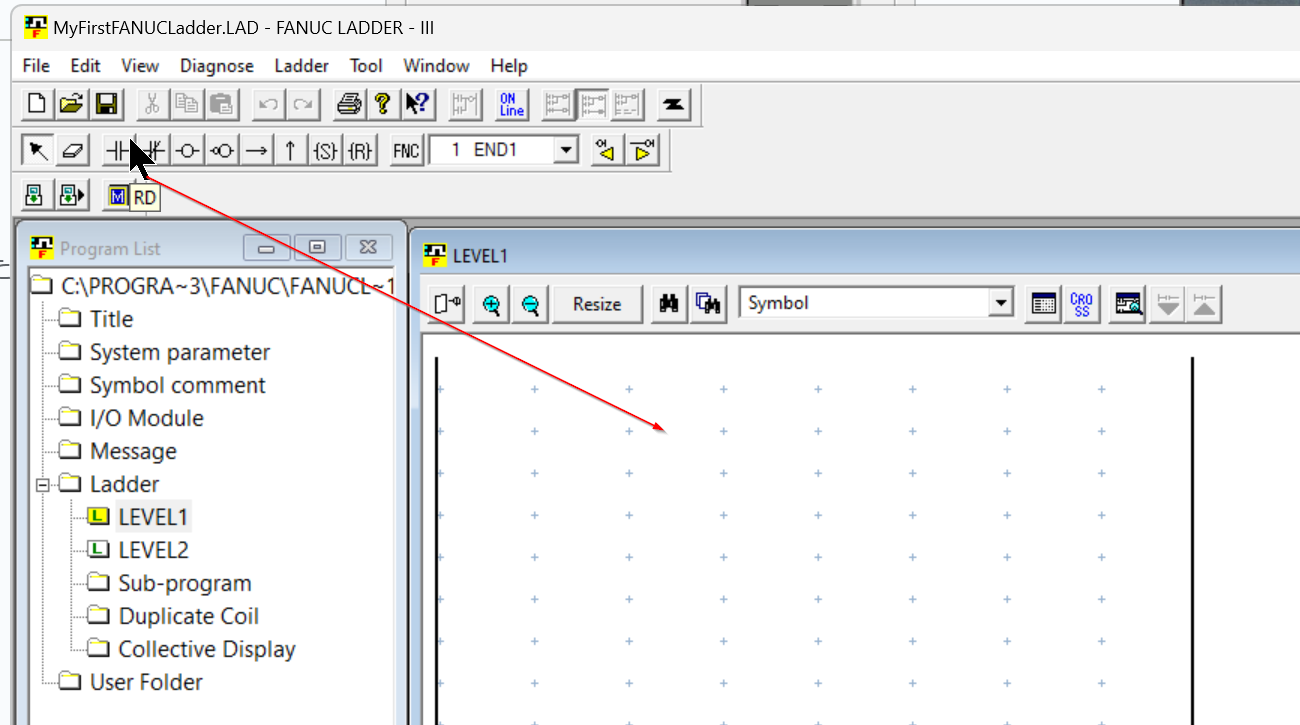
Task: Open the END1 function dropdown
Action: pos(566,150)
